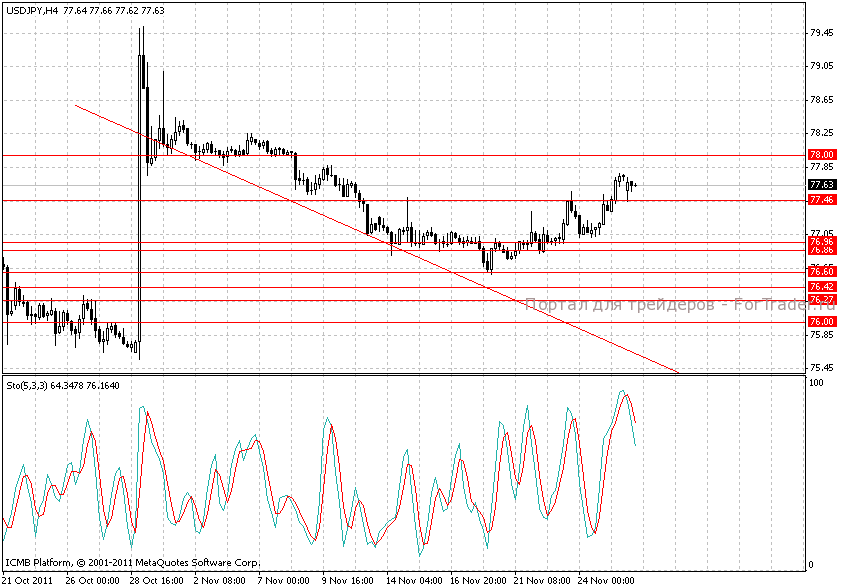This screenshot has height=588, width=843.
Task: Click the 14 Nov 04:00 time label
Action: tap(414, 580)
